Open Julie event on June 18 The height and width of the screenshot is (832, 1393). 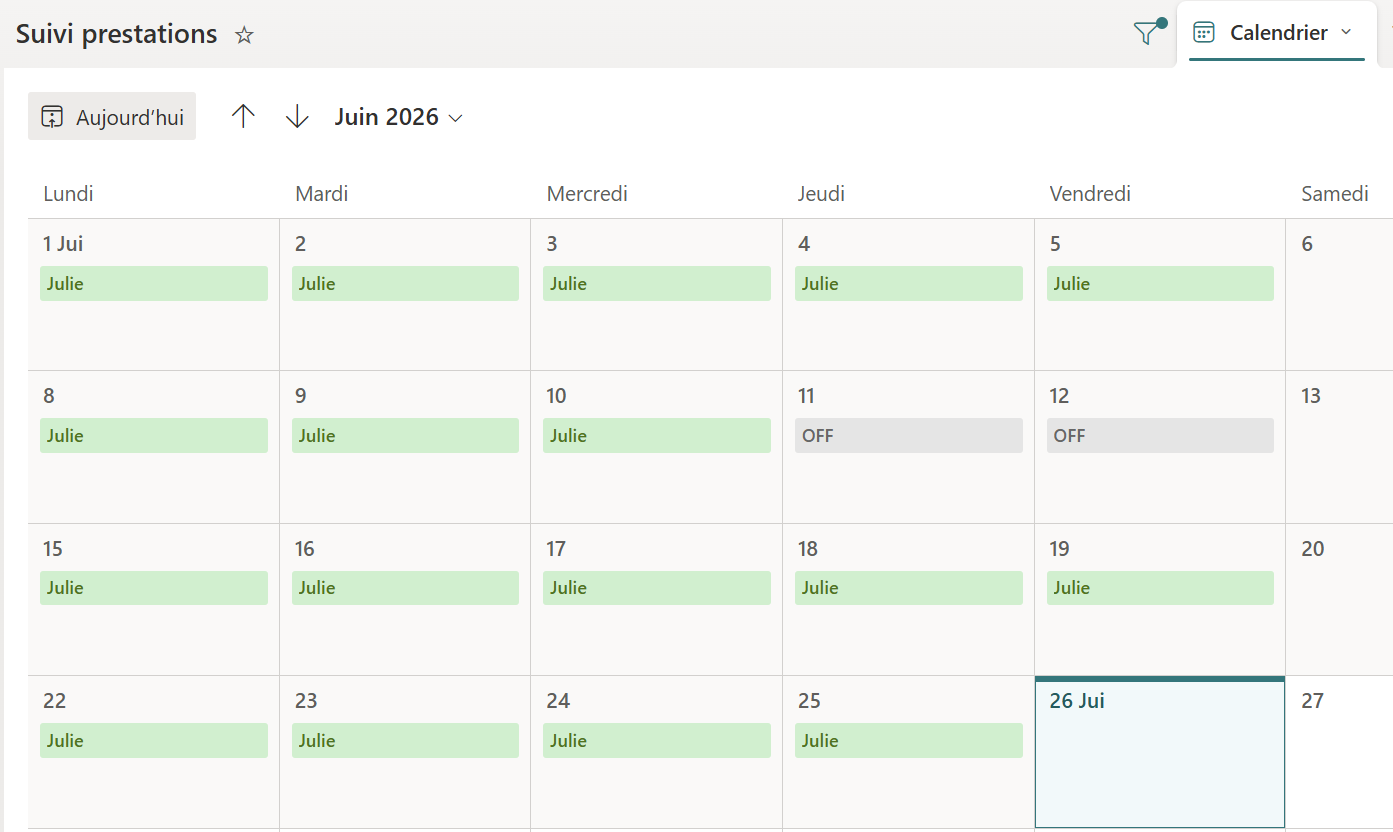(909, 587)
